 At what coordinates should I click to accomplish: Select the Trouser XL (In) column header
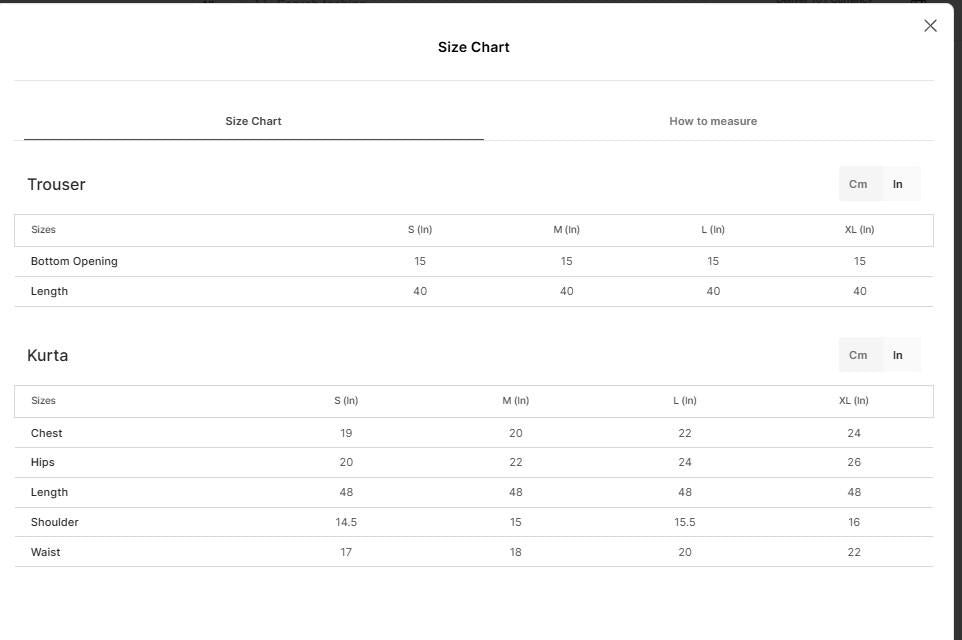point(859,229)
